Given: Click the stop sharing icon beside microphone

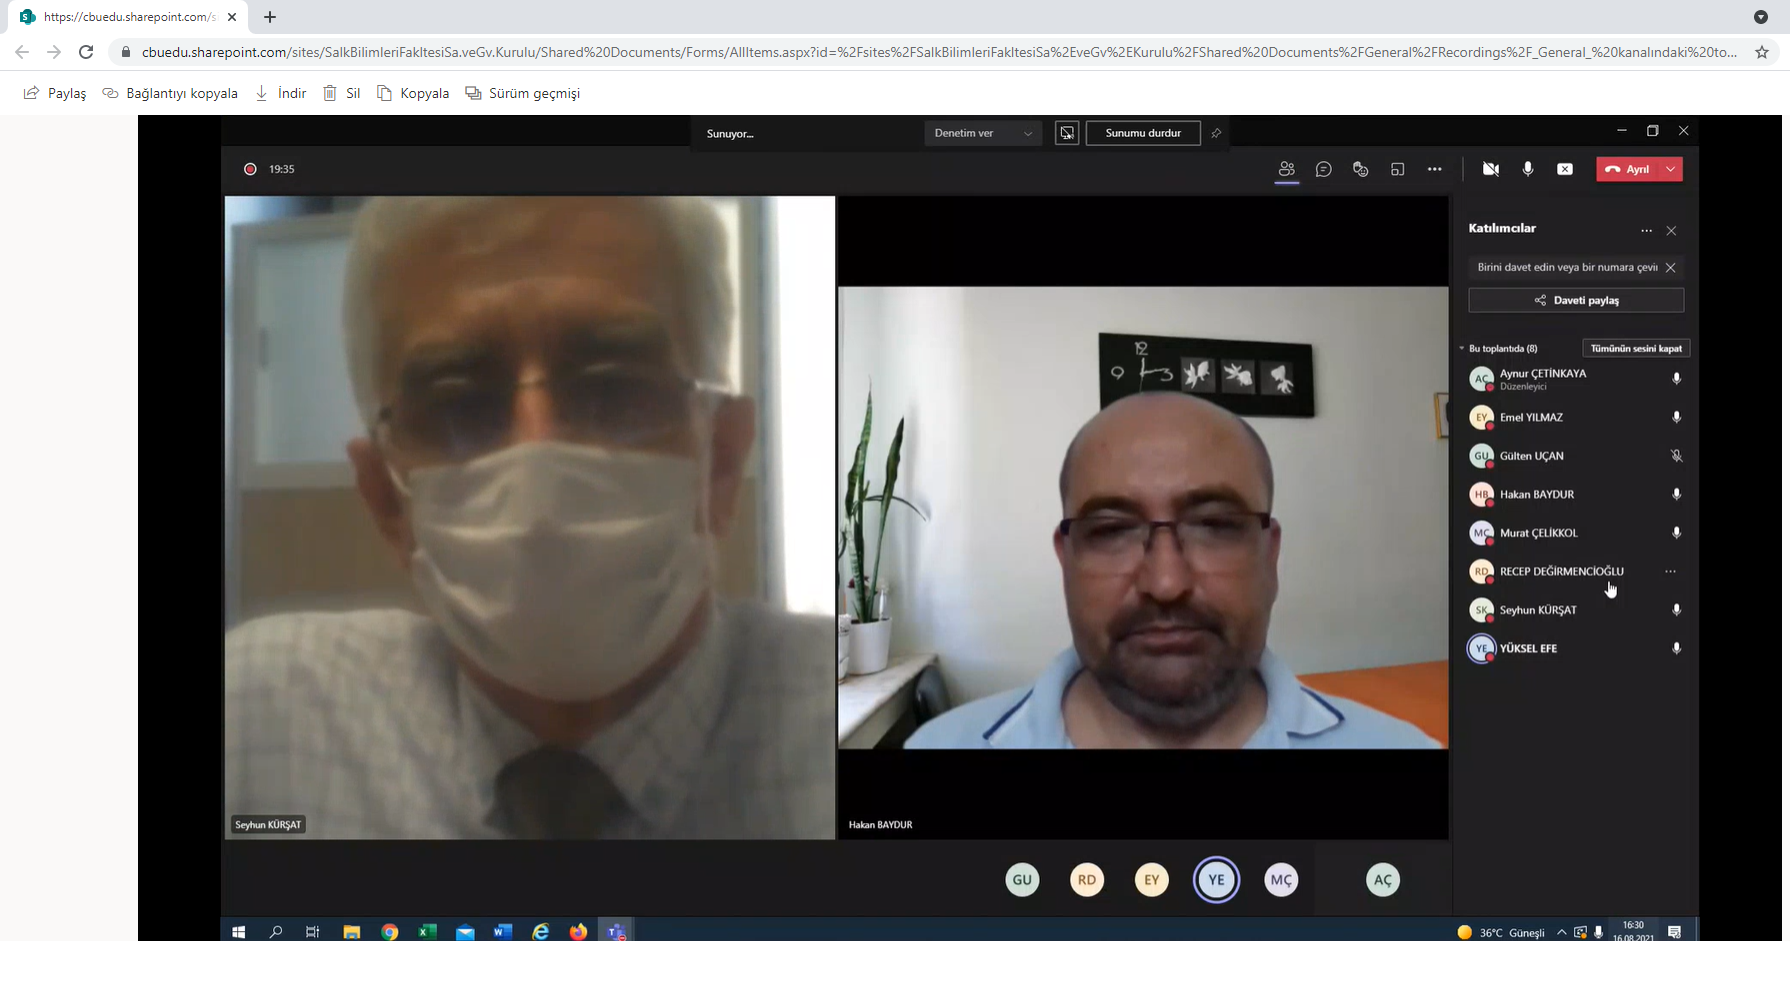Looking at the screenshot, I should pyautogui.click(x=1565, y=170).
